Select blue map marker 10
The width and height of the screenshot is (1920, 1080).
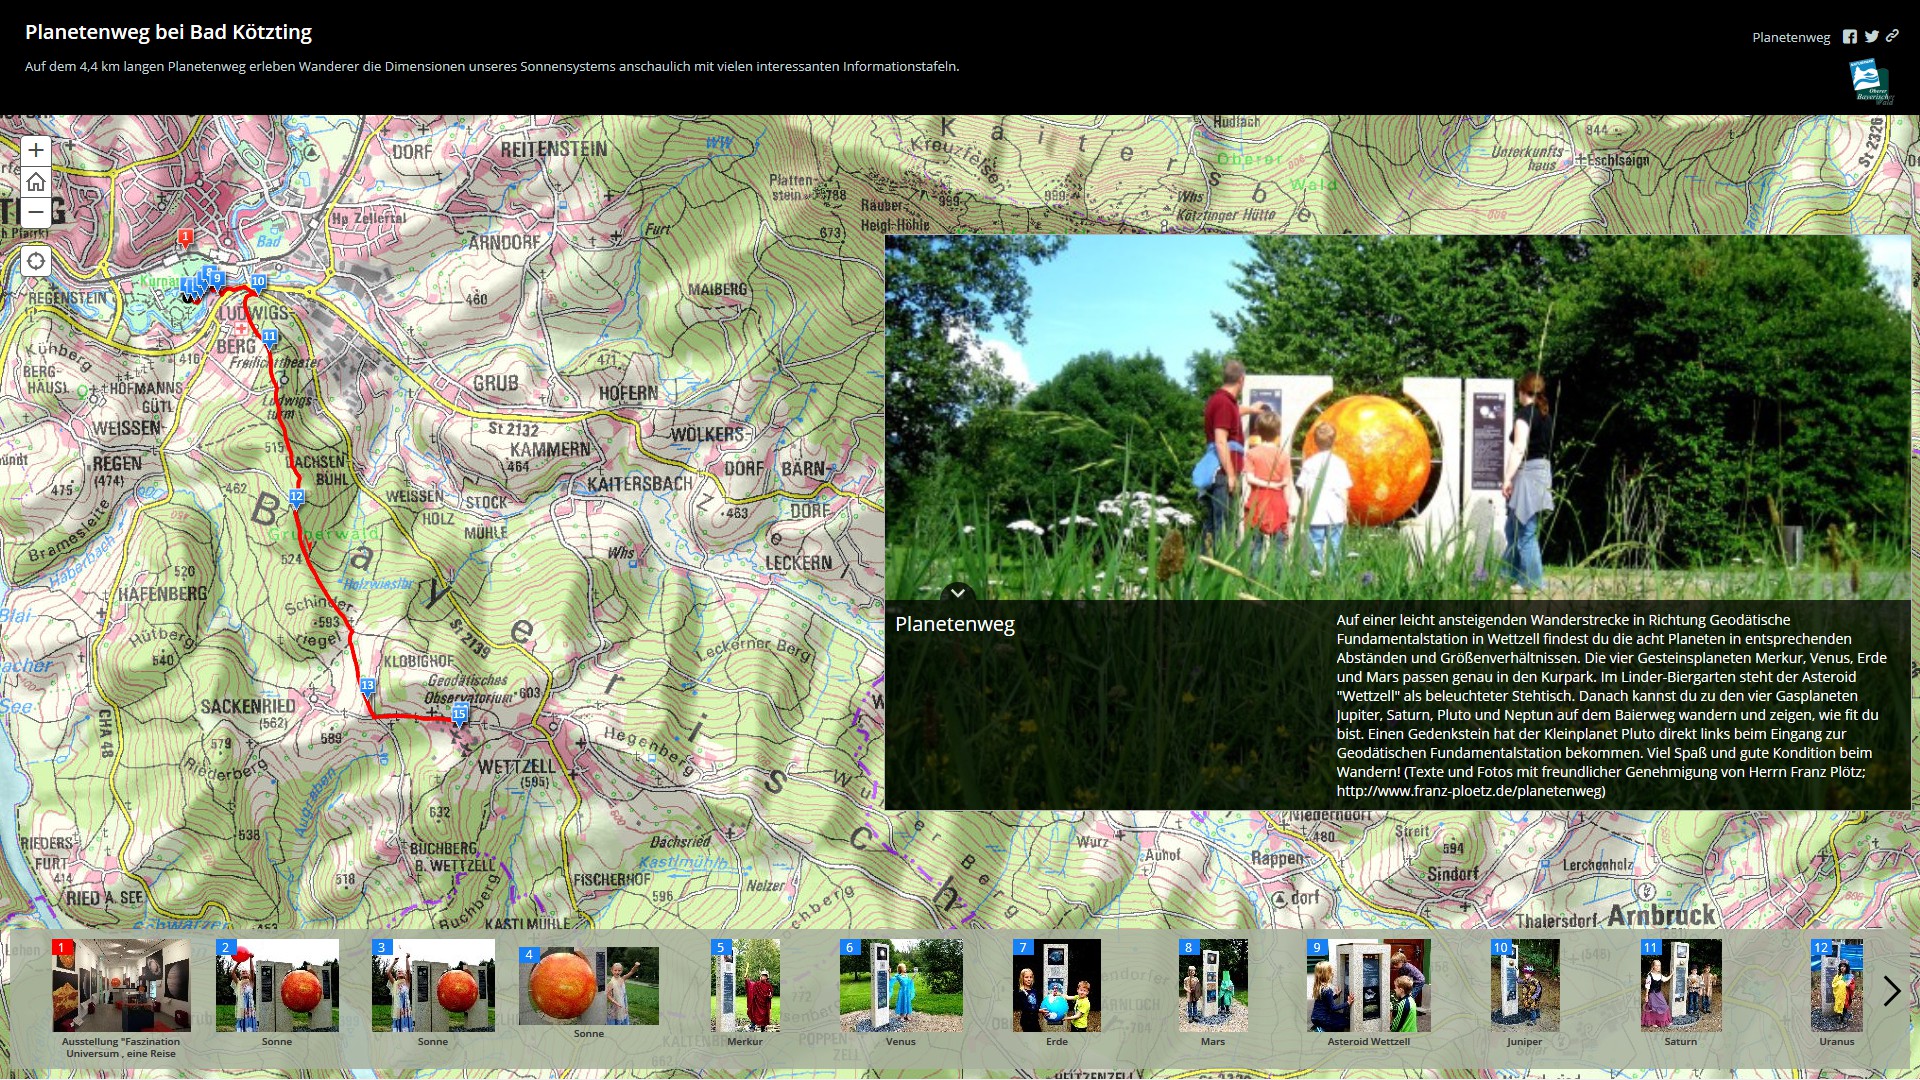tap(258, 283)
